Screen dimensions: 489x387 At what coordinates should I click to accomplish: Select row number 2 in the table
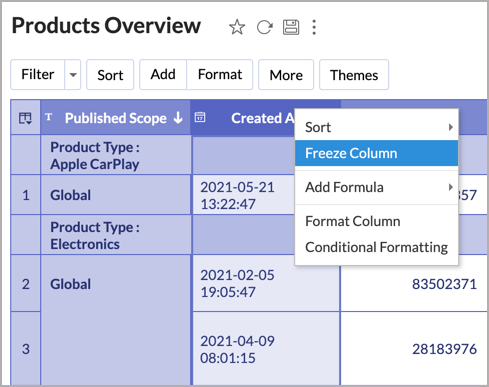26,284
